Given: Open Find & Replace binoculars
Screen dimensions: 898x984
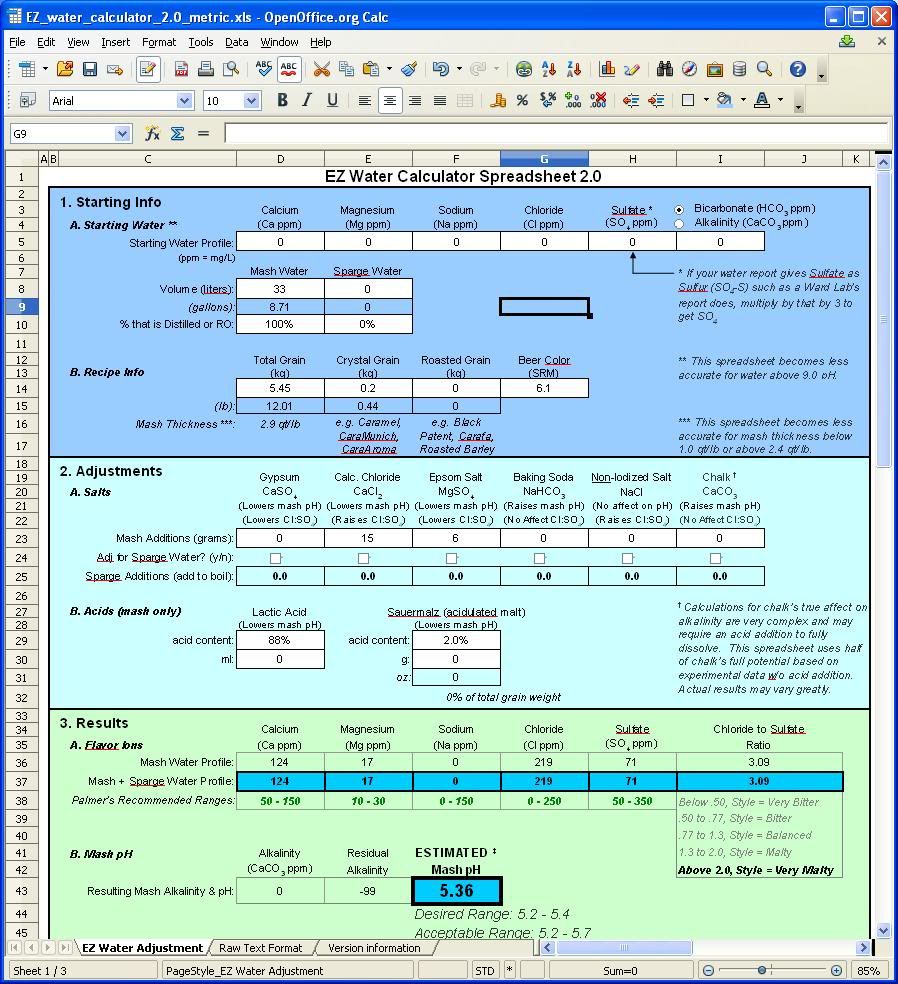Looking at the screenshot, I should (664, 69).
